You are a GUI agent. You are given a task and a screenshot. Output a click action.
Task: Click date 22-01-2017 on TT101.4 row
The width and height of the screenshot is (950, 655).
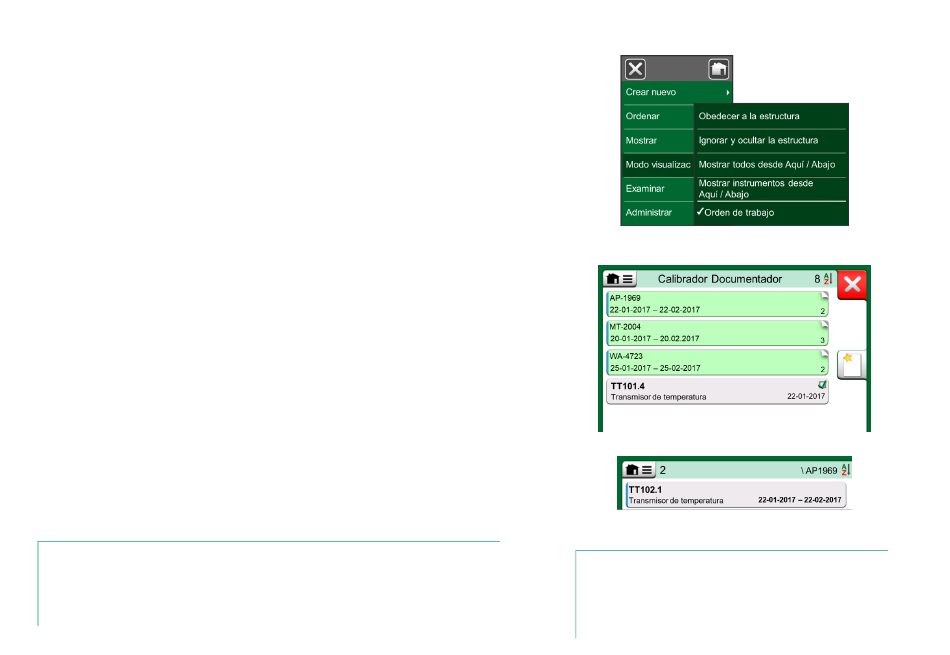pyautogui.click(x=806, y=396)
